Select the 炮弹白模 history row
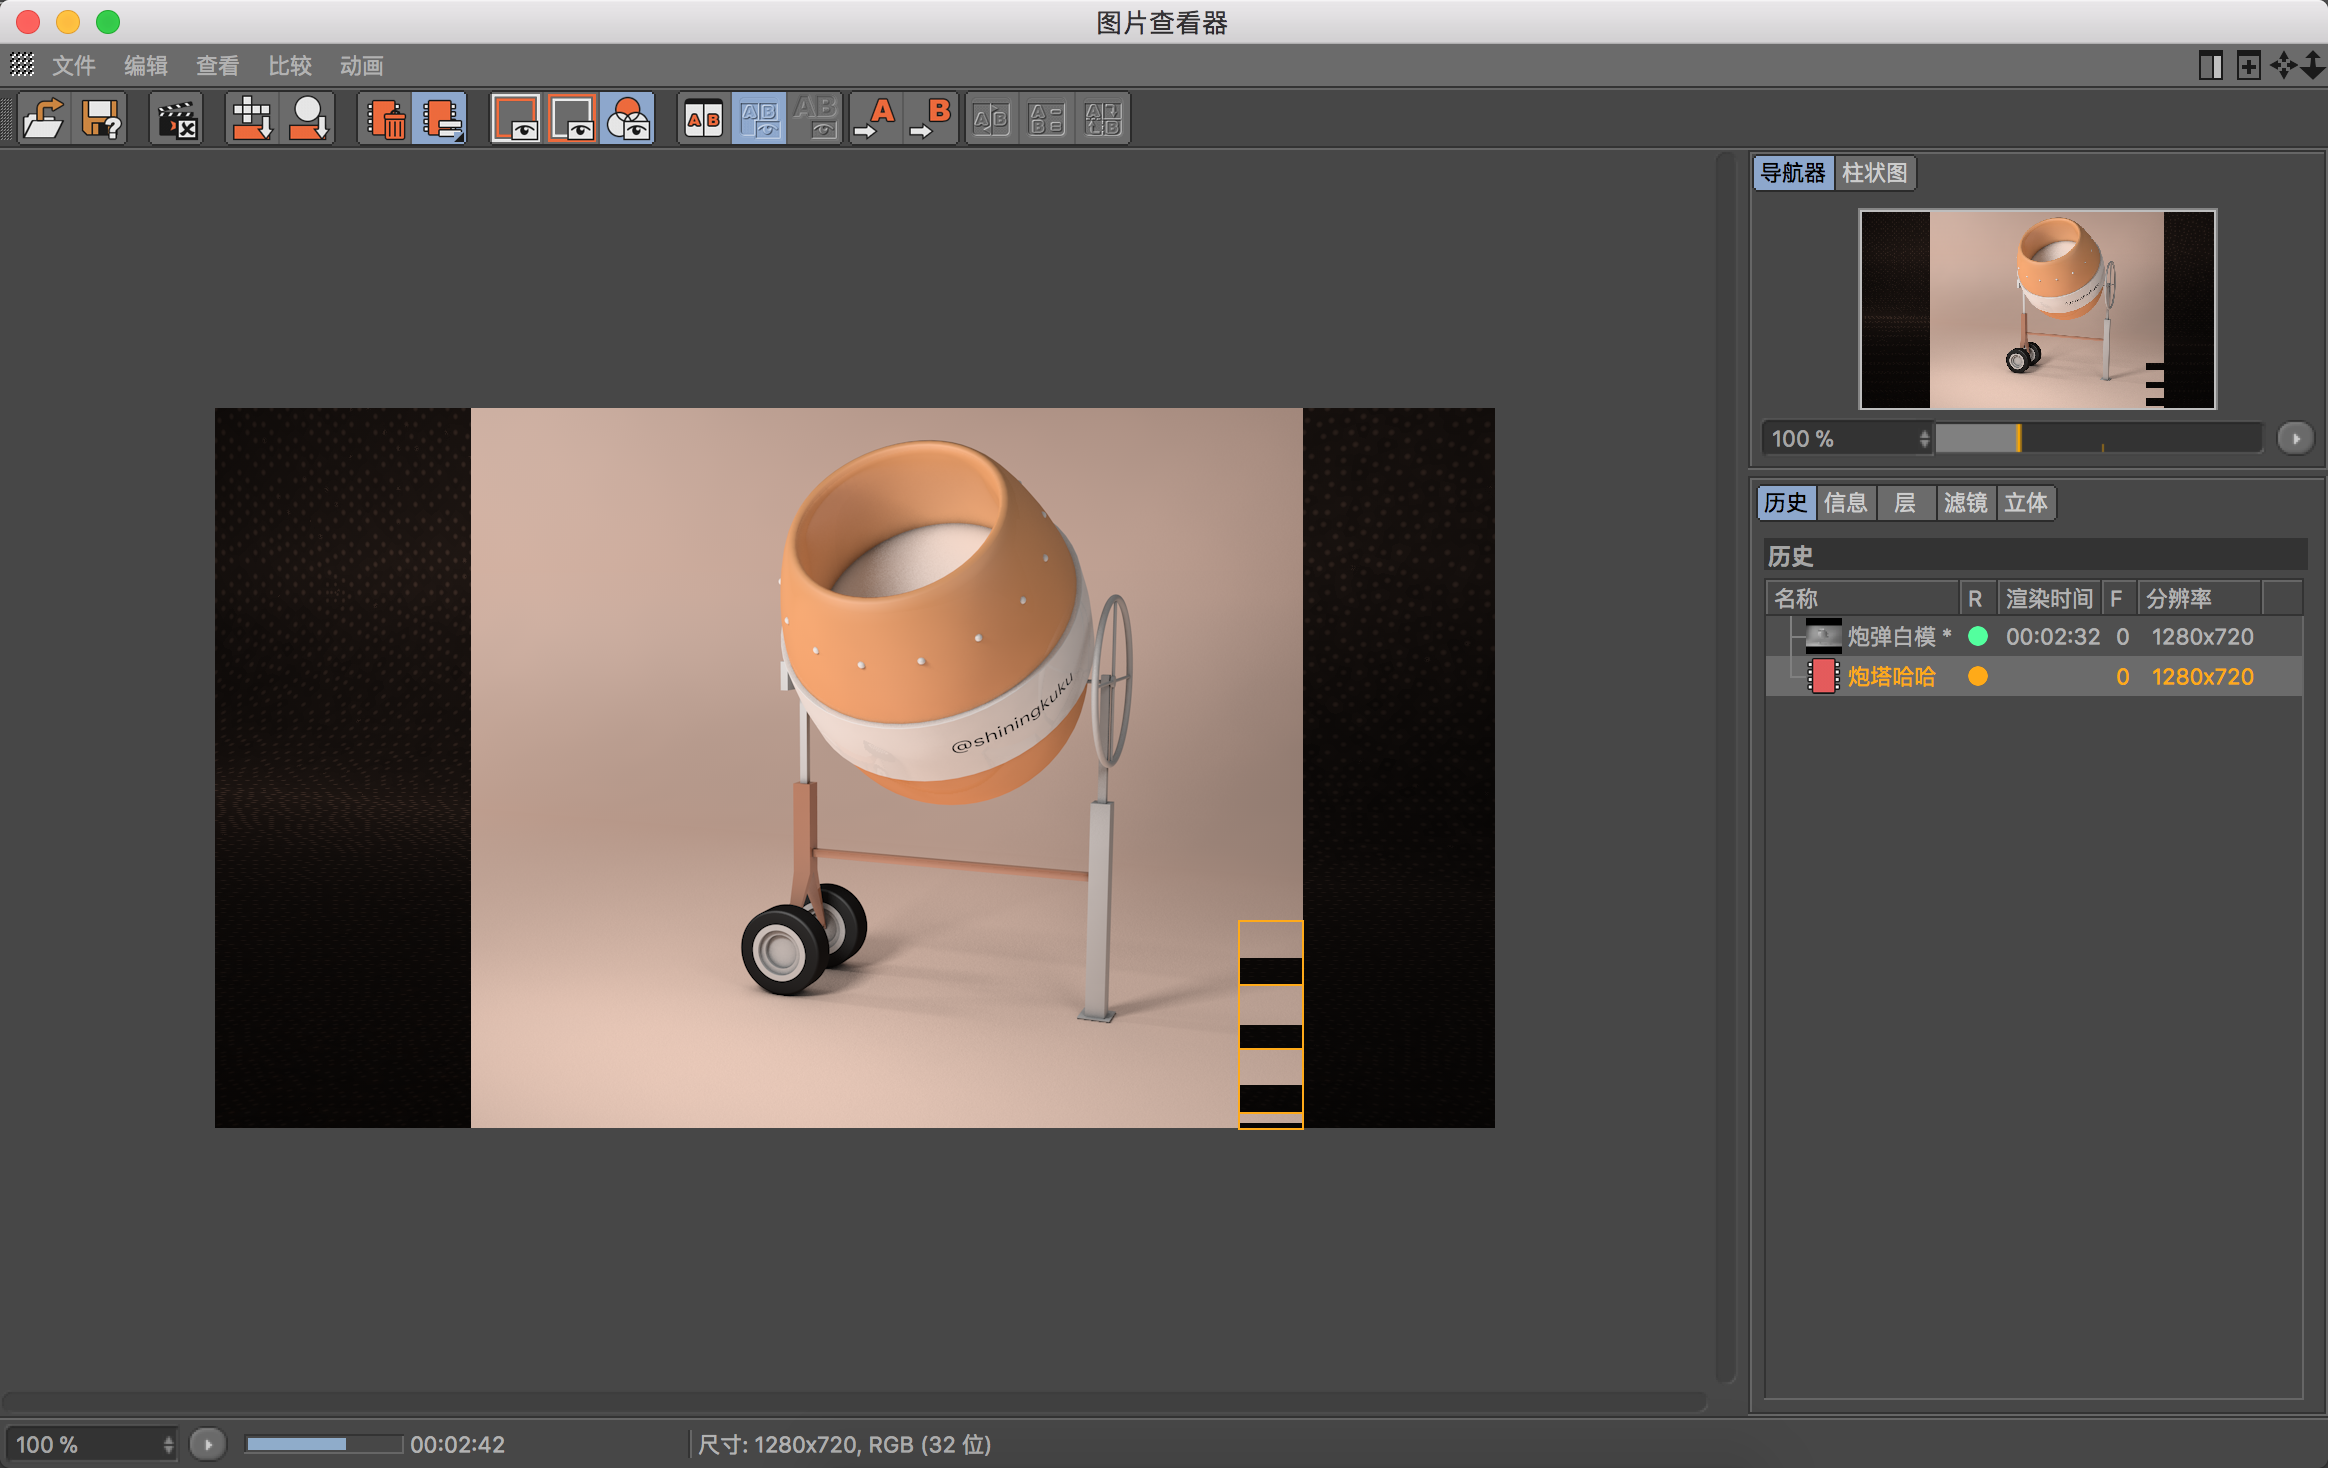This screenshot has height=1468, width=2328. tap(2034, 636)
